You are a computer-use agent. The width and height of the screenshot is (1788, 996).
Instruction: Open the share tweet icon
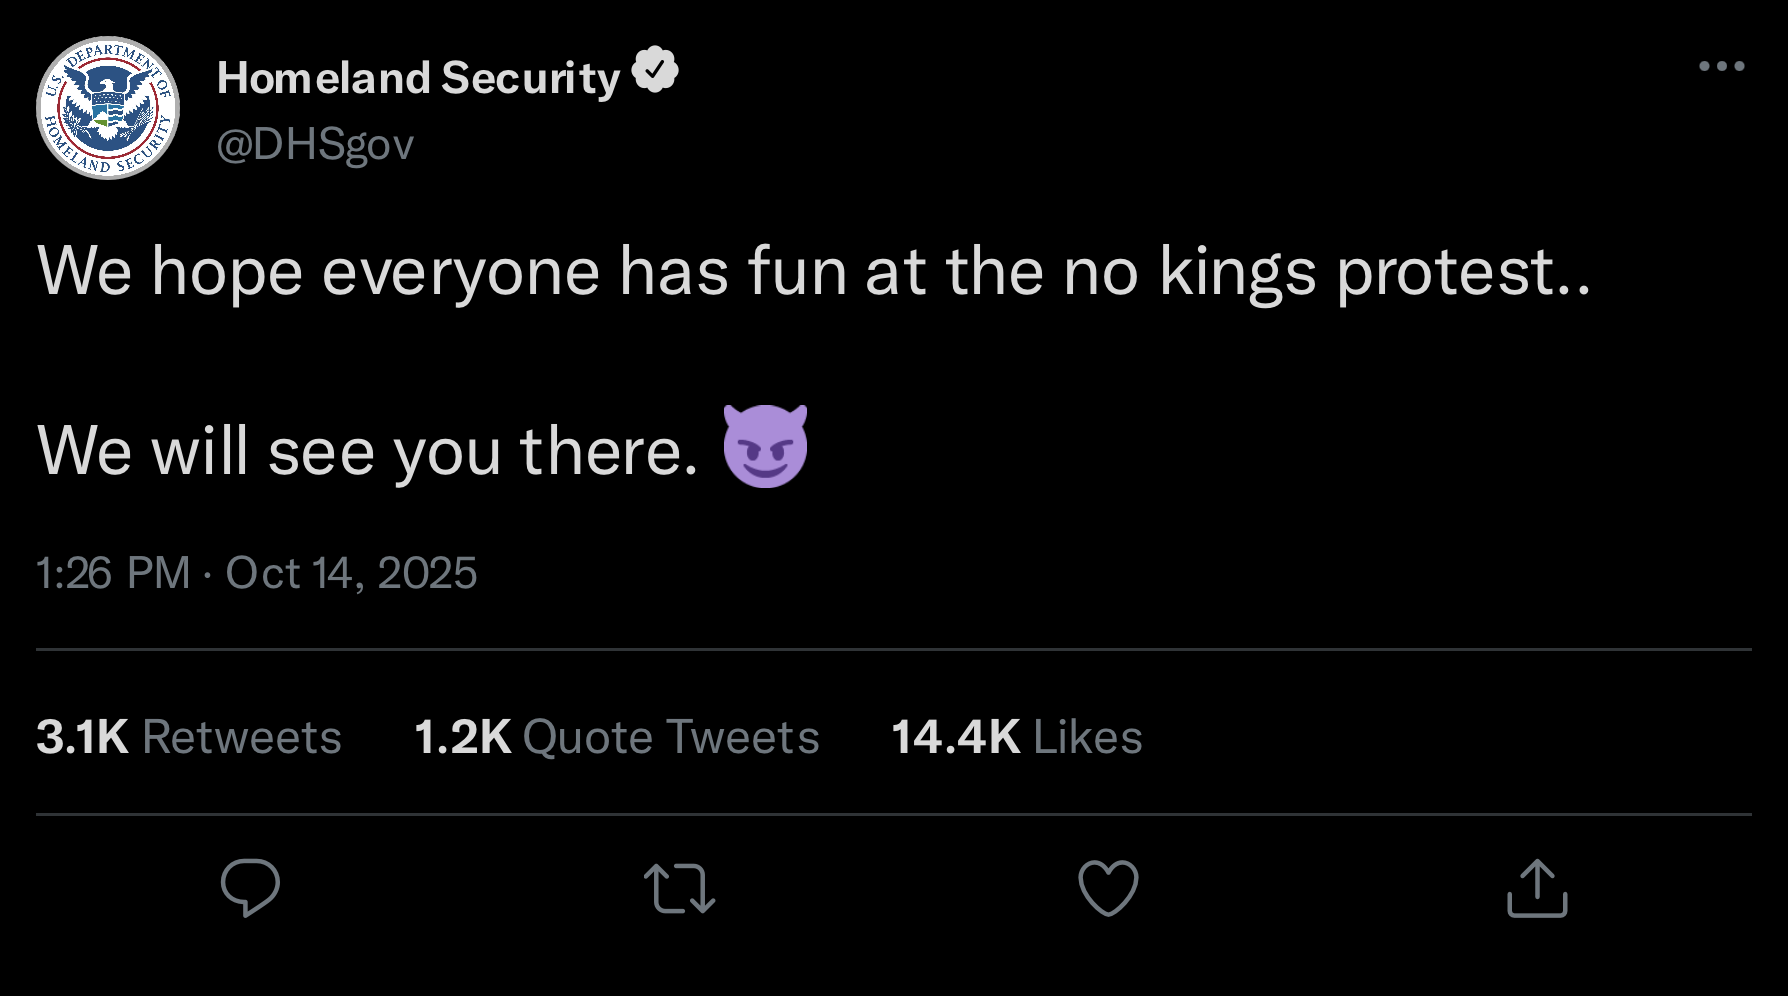[x=1537, y=888]
